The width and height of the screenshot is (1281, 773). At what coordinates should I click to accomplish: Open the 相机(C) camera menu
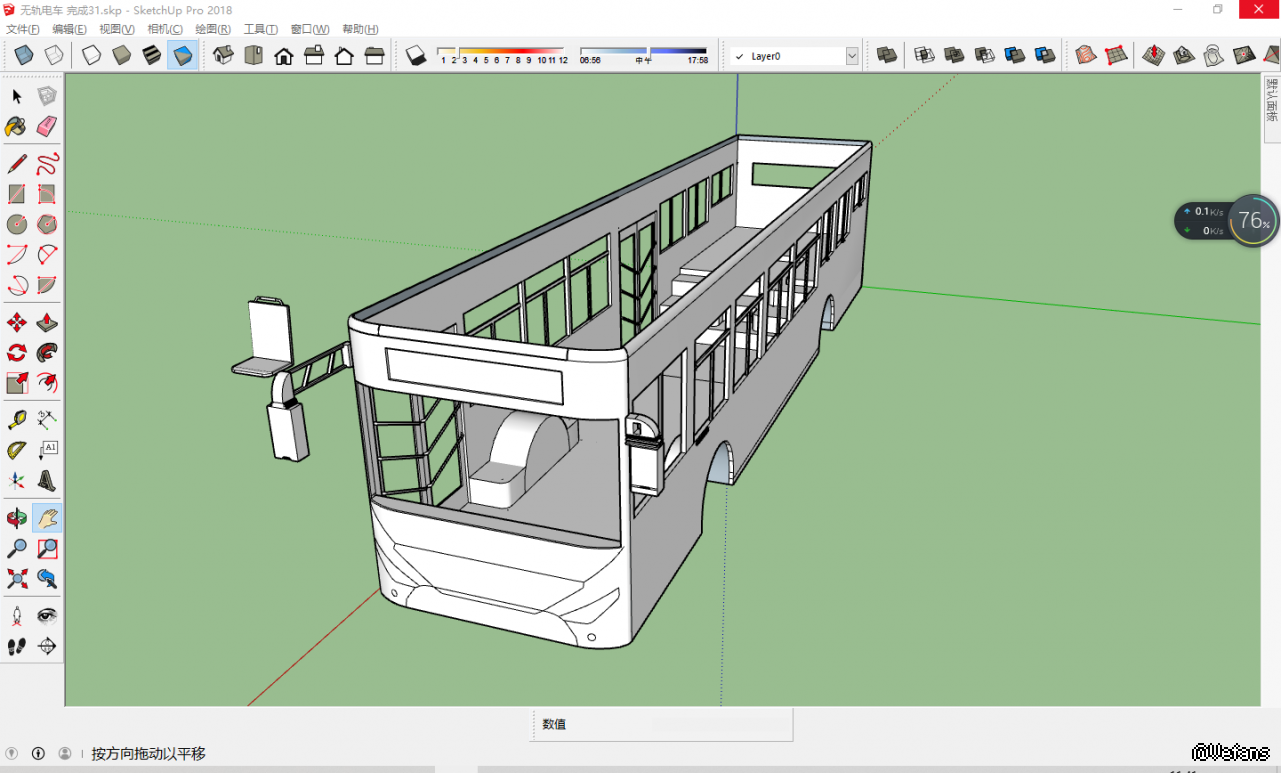[x=164, y=29]
